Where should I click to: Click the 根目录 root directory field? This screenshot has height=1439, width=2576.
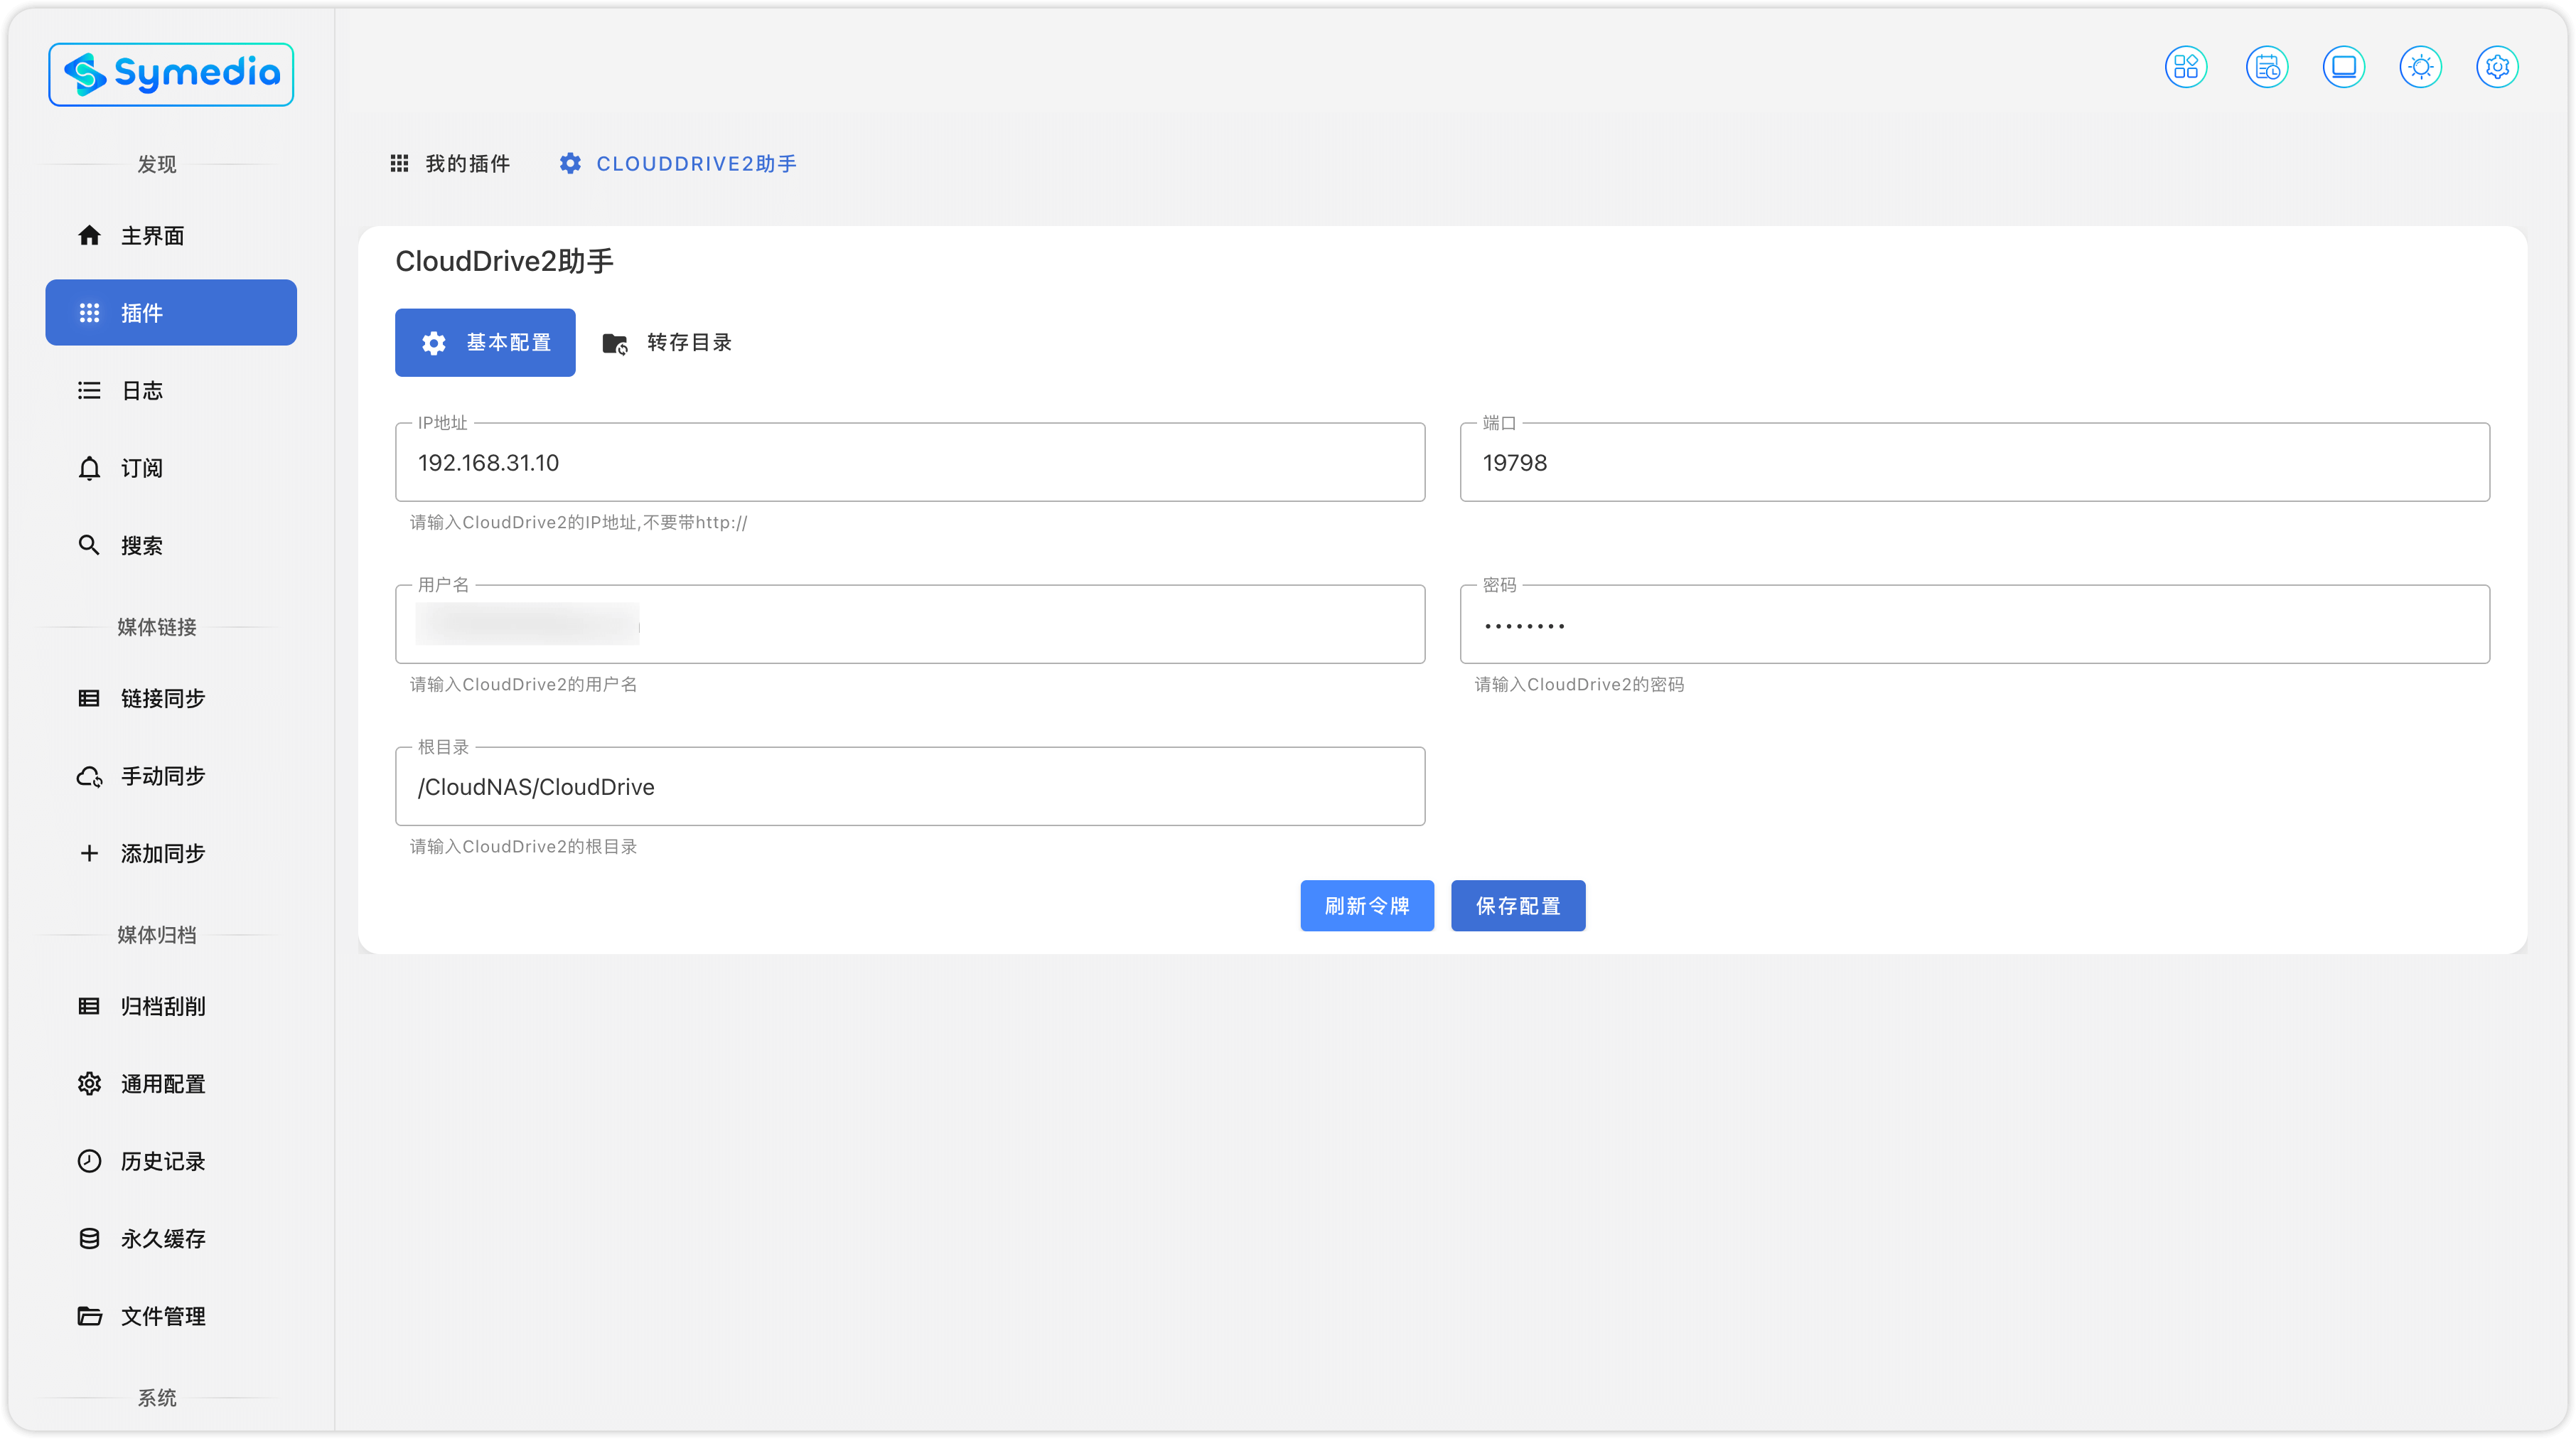point(909,787)
